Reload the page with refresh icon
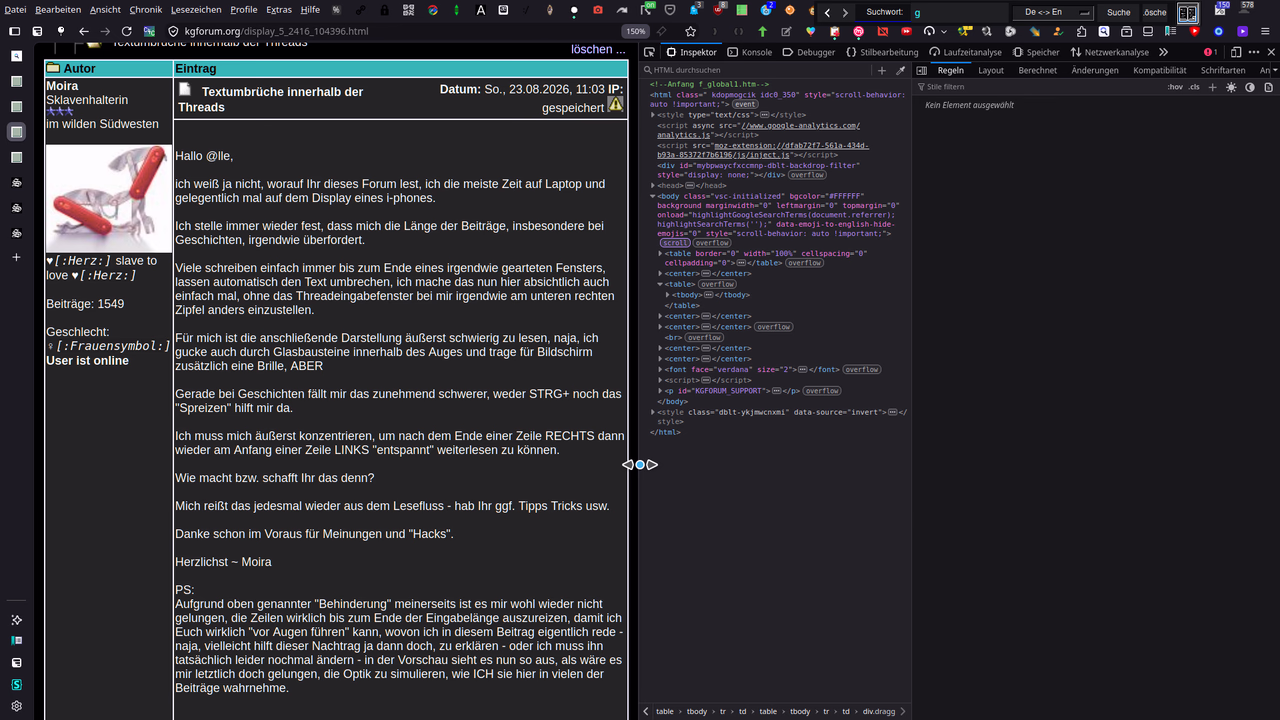 coord(126,31)
